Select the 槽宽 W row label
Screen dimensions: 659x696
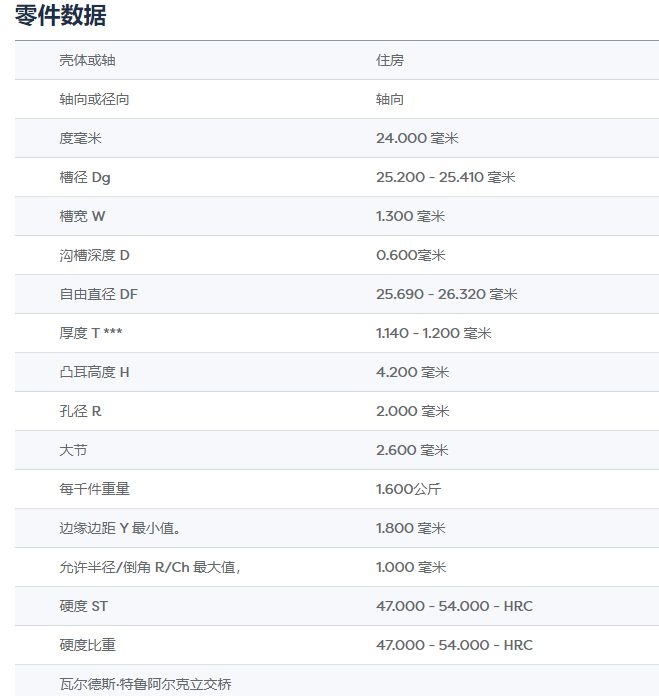pos(82,216)
